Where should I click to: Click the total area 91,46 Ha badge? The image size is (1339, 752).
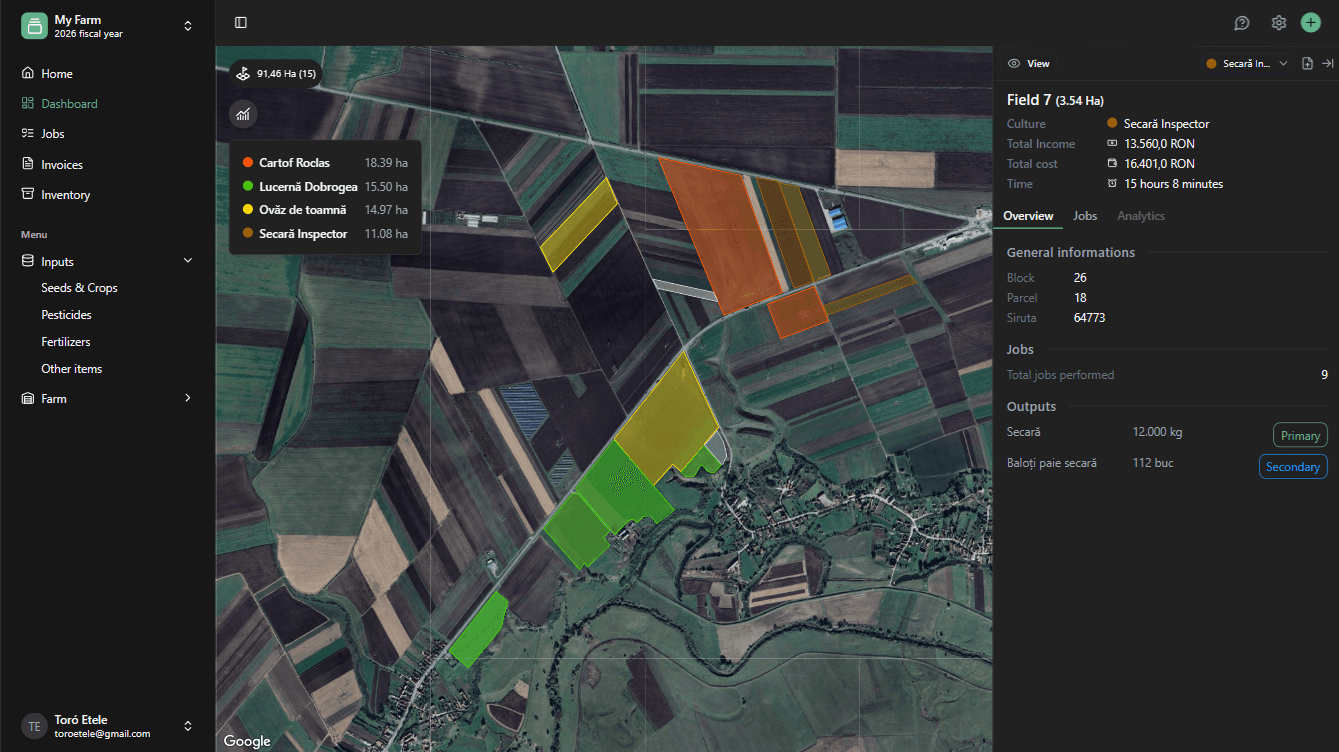[274, 73]
